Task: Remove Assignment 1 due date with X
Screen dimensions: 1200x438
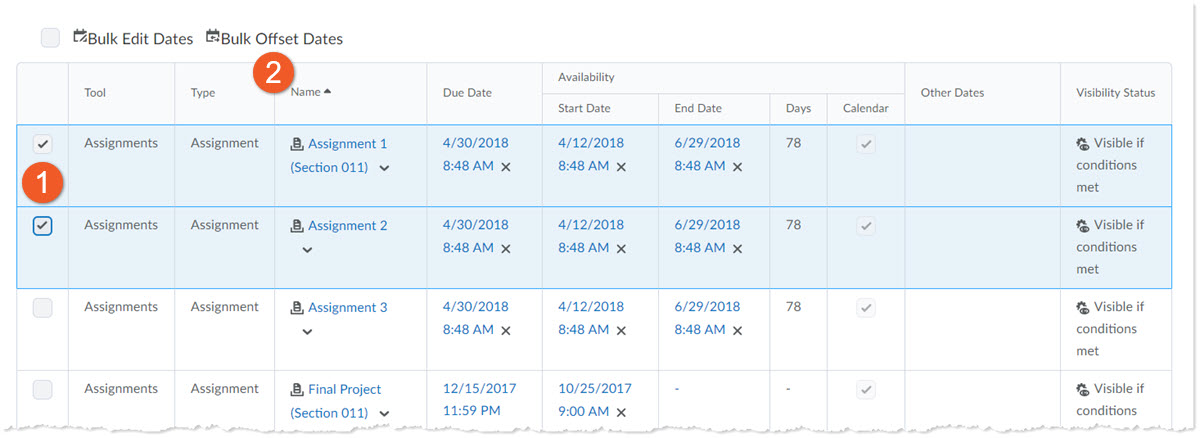Action: (506, 167)
